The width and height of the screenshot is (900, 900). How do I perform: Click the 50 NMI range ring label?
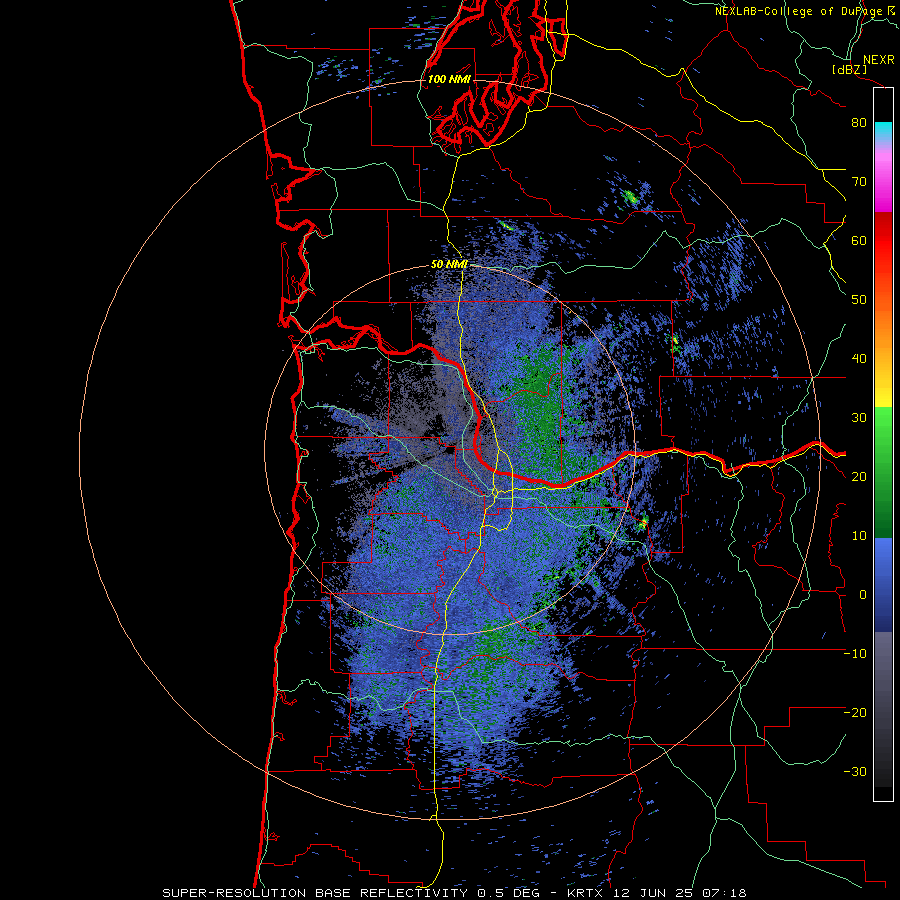449,265
